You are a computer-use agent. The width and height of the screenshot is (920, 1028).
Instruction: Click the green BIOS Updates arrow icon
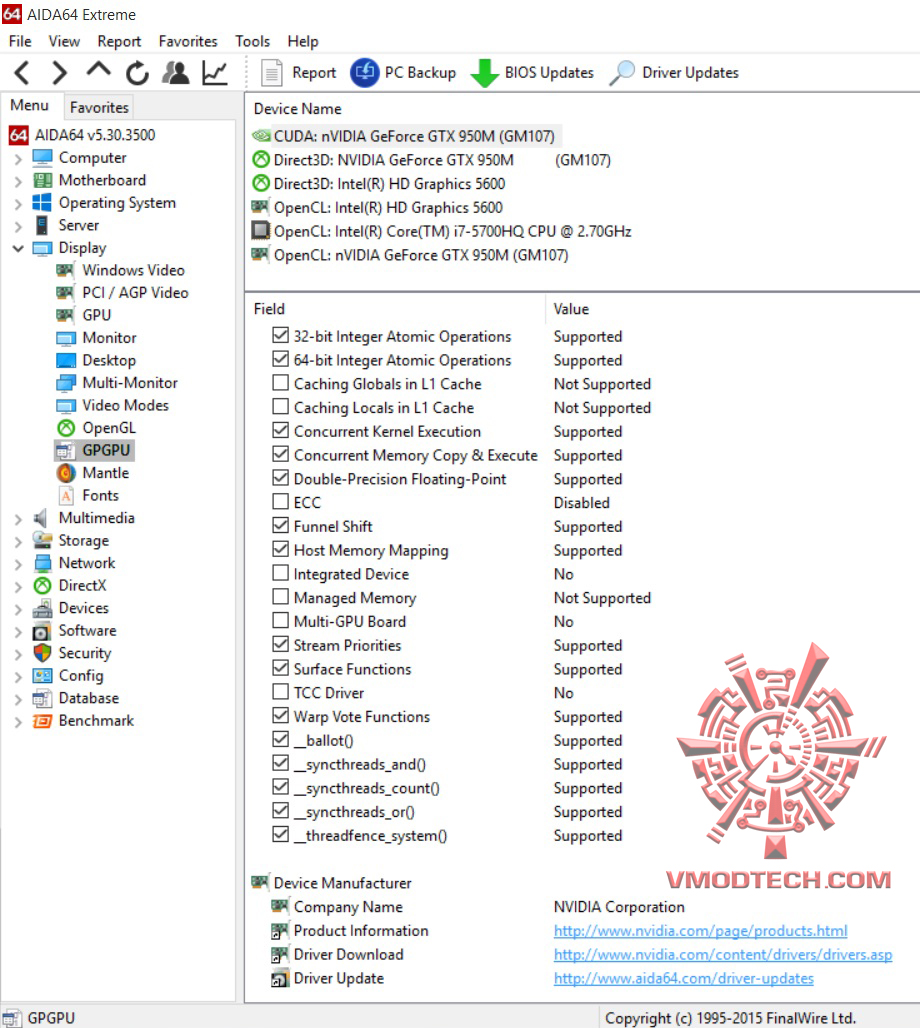(x=485, y=73)
